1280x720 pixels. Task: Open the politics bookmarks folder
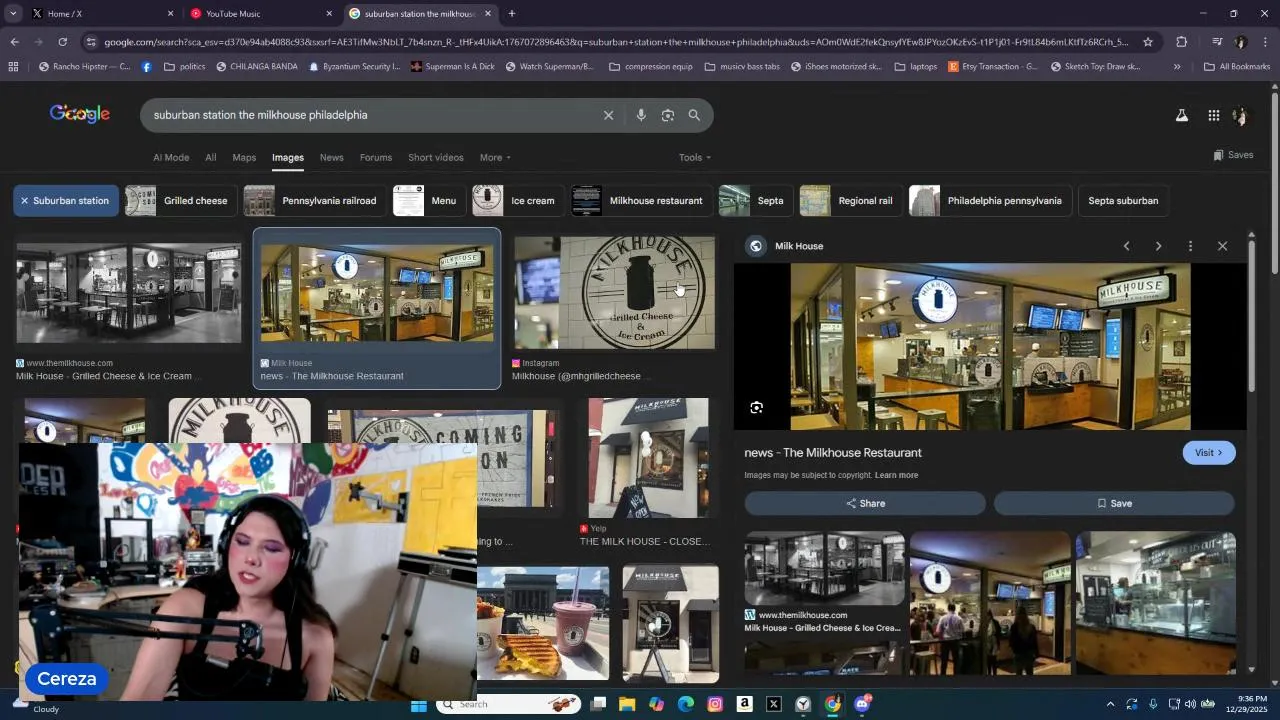184,67
